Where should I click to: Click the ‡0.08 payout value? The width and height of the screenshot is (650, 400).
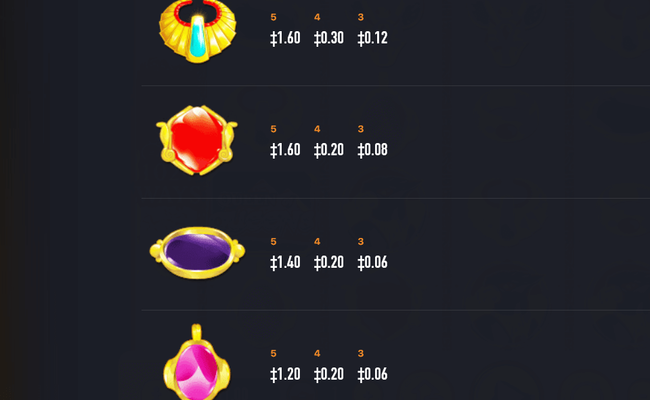372,150
